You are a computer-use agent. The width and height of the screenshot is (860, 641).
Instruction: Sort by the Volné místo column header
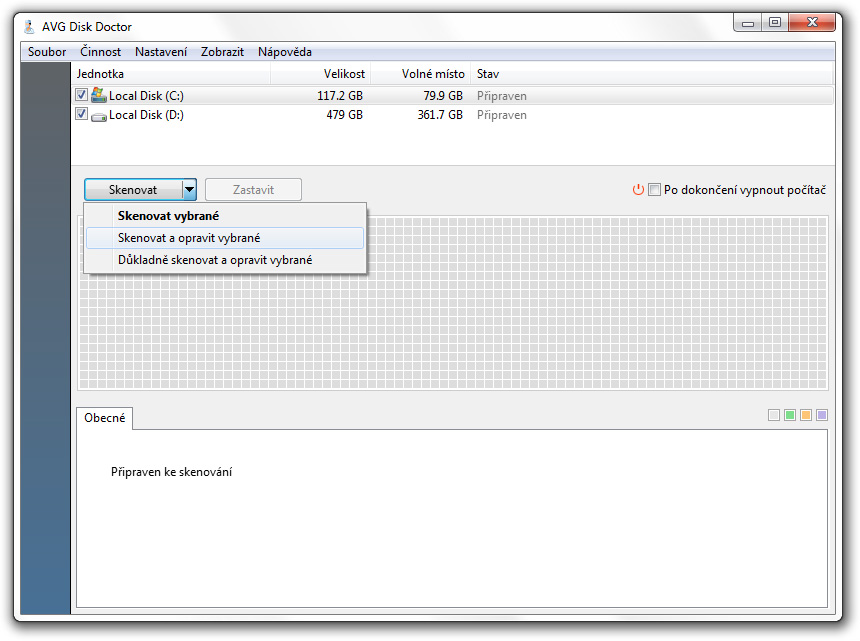[421, 74]
